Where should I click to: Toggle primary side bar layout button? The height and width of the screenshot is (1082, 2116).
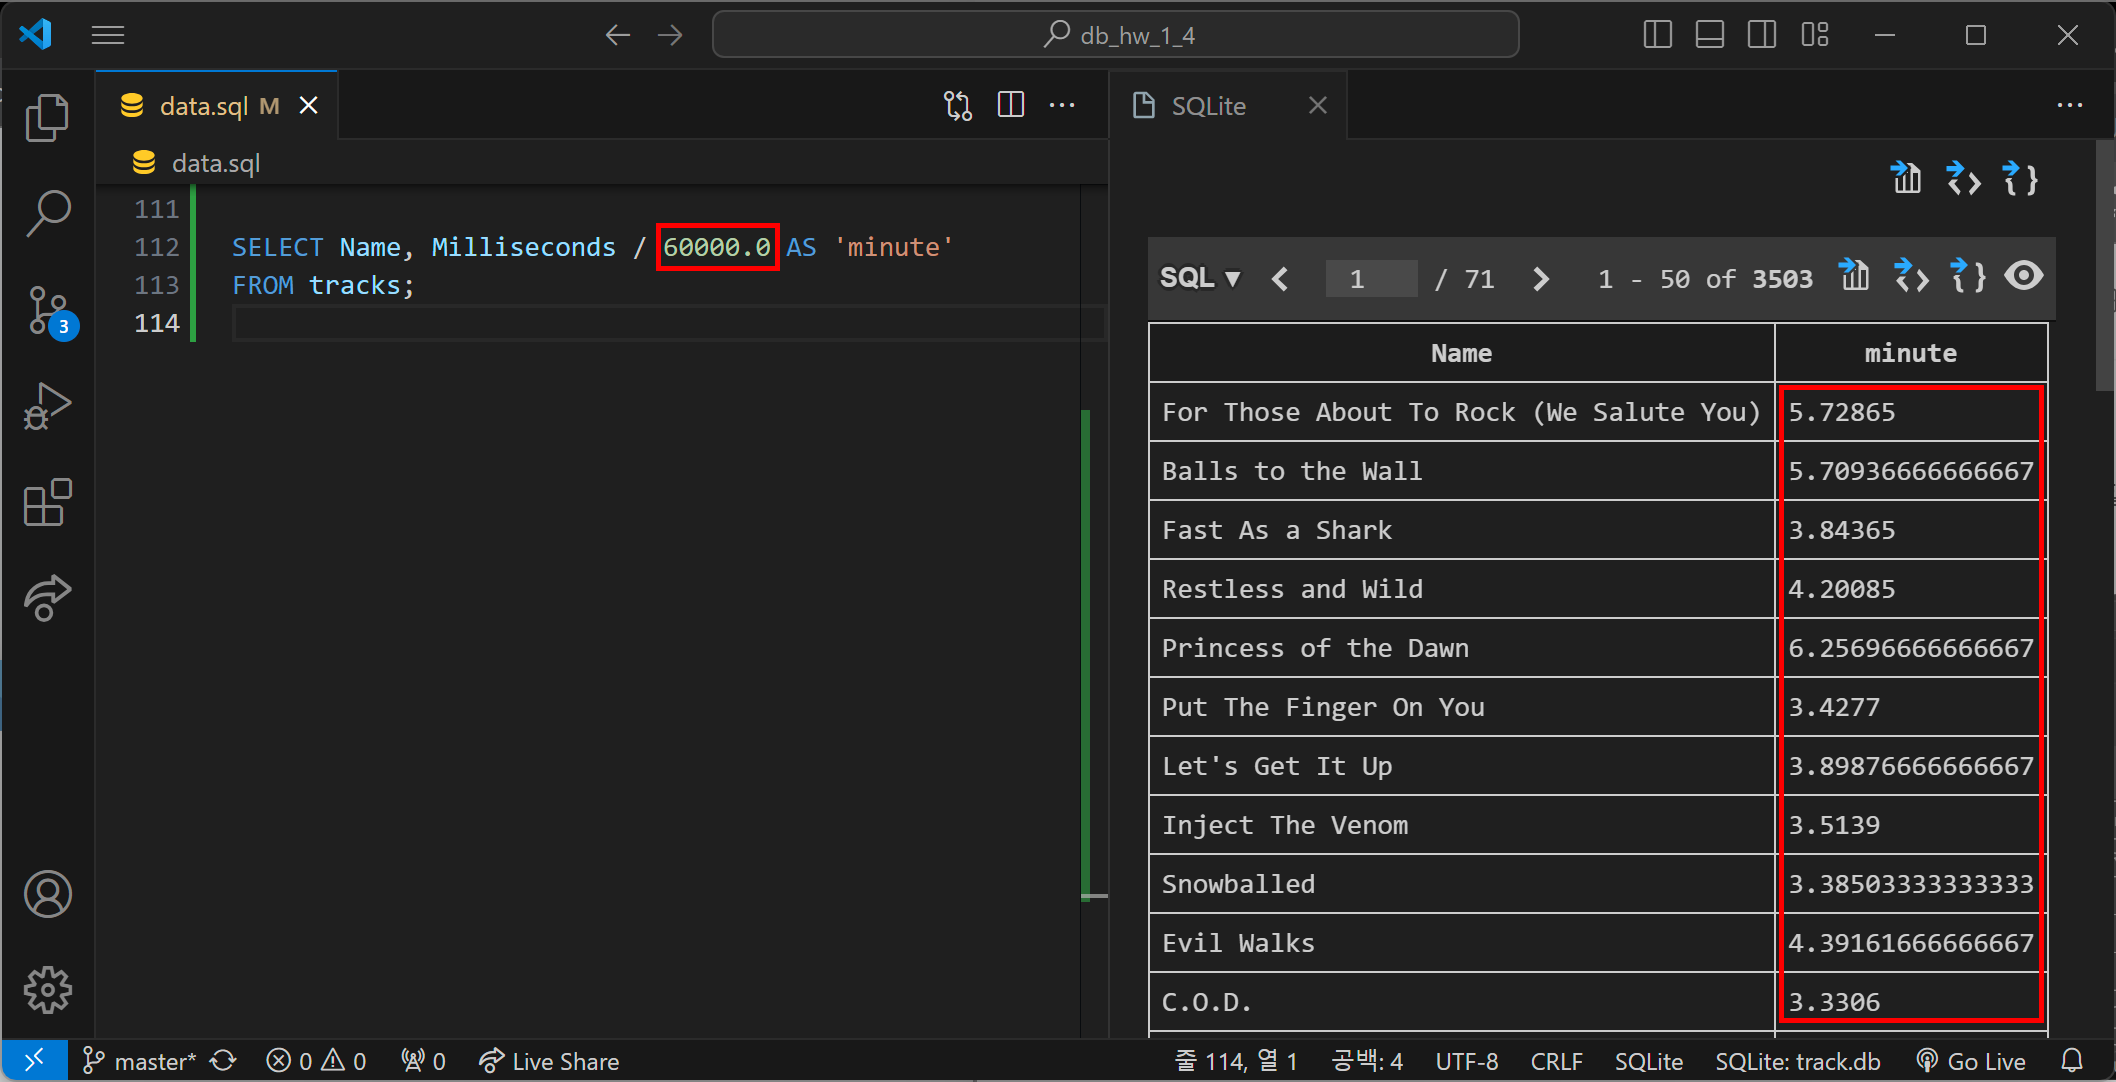pyautogui.click(x=1657, y=35)
